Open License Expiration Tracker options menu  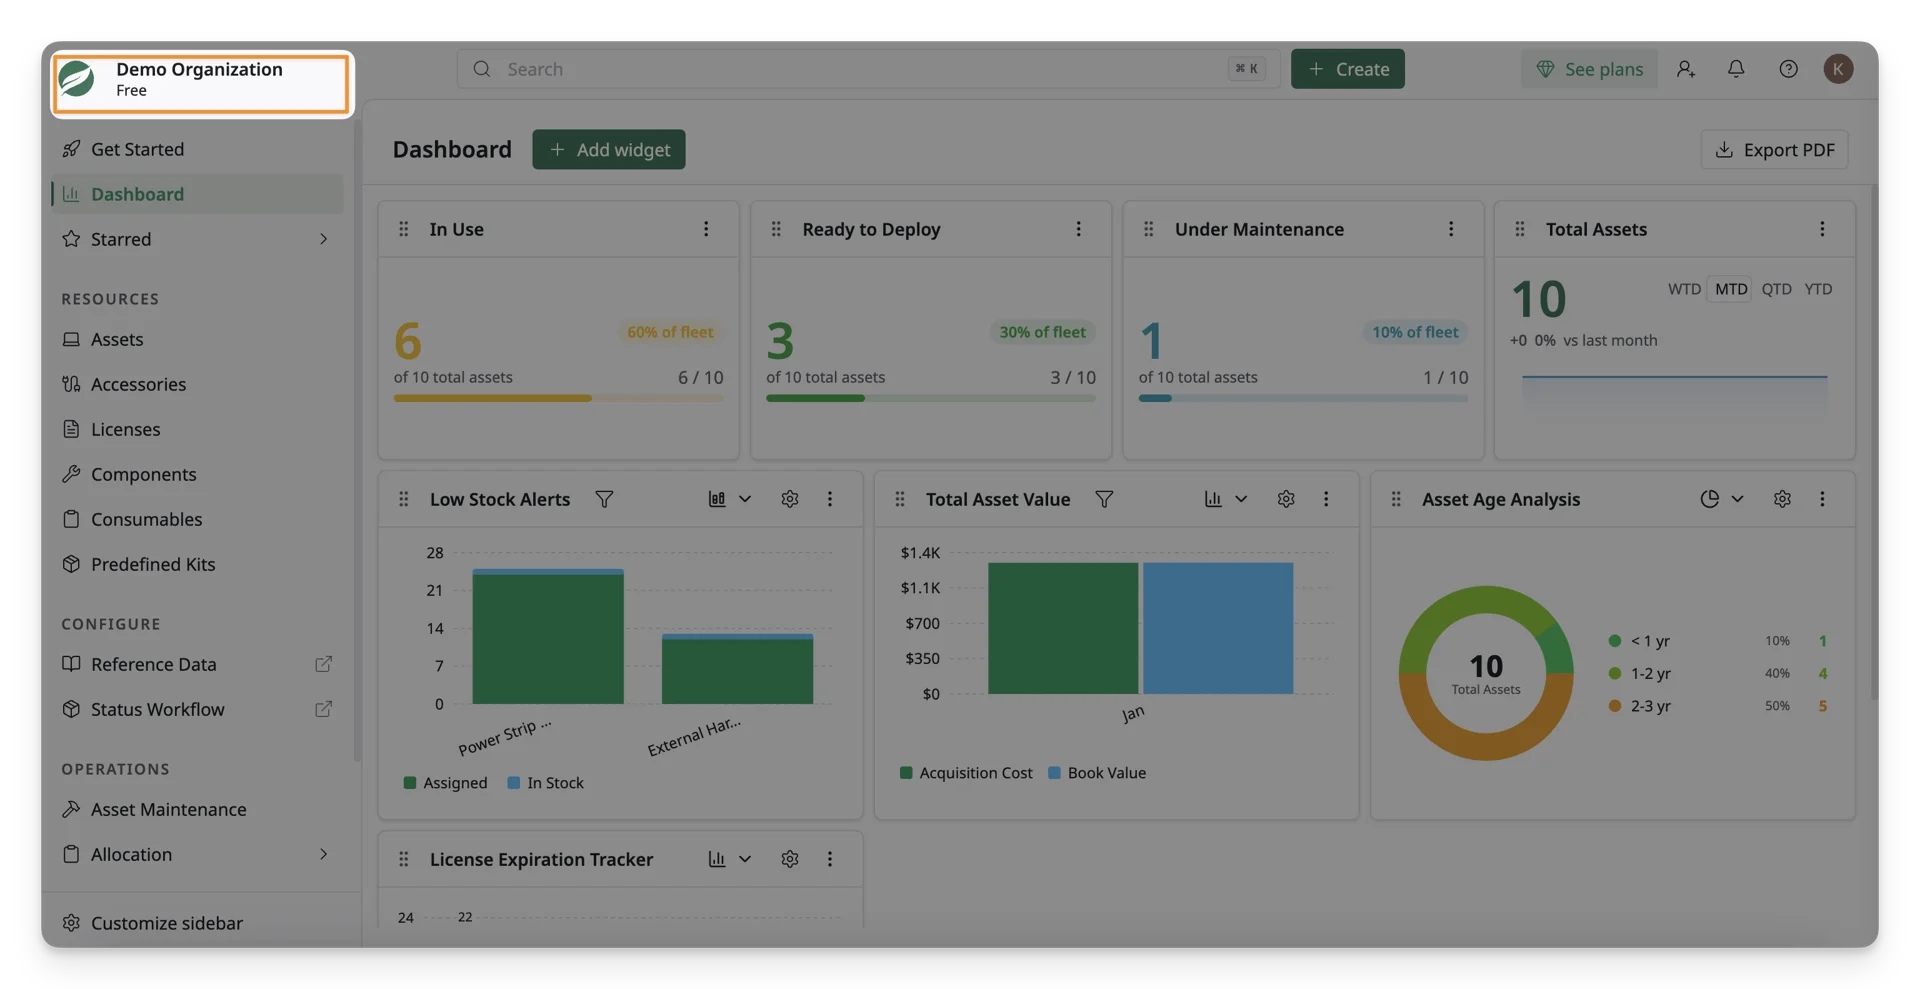[830, 859]
